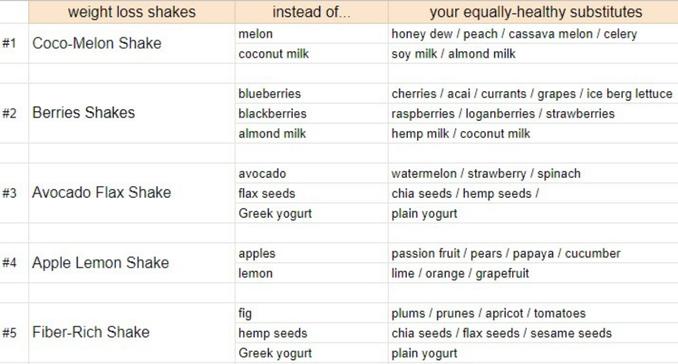Select the cell containing 'melon'
The image size is (678, 364).
(x=311, y=34)
